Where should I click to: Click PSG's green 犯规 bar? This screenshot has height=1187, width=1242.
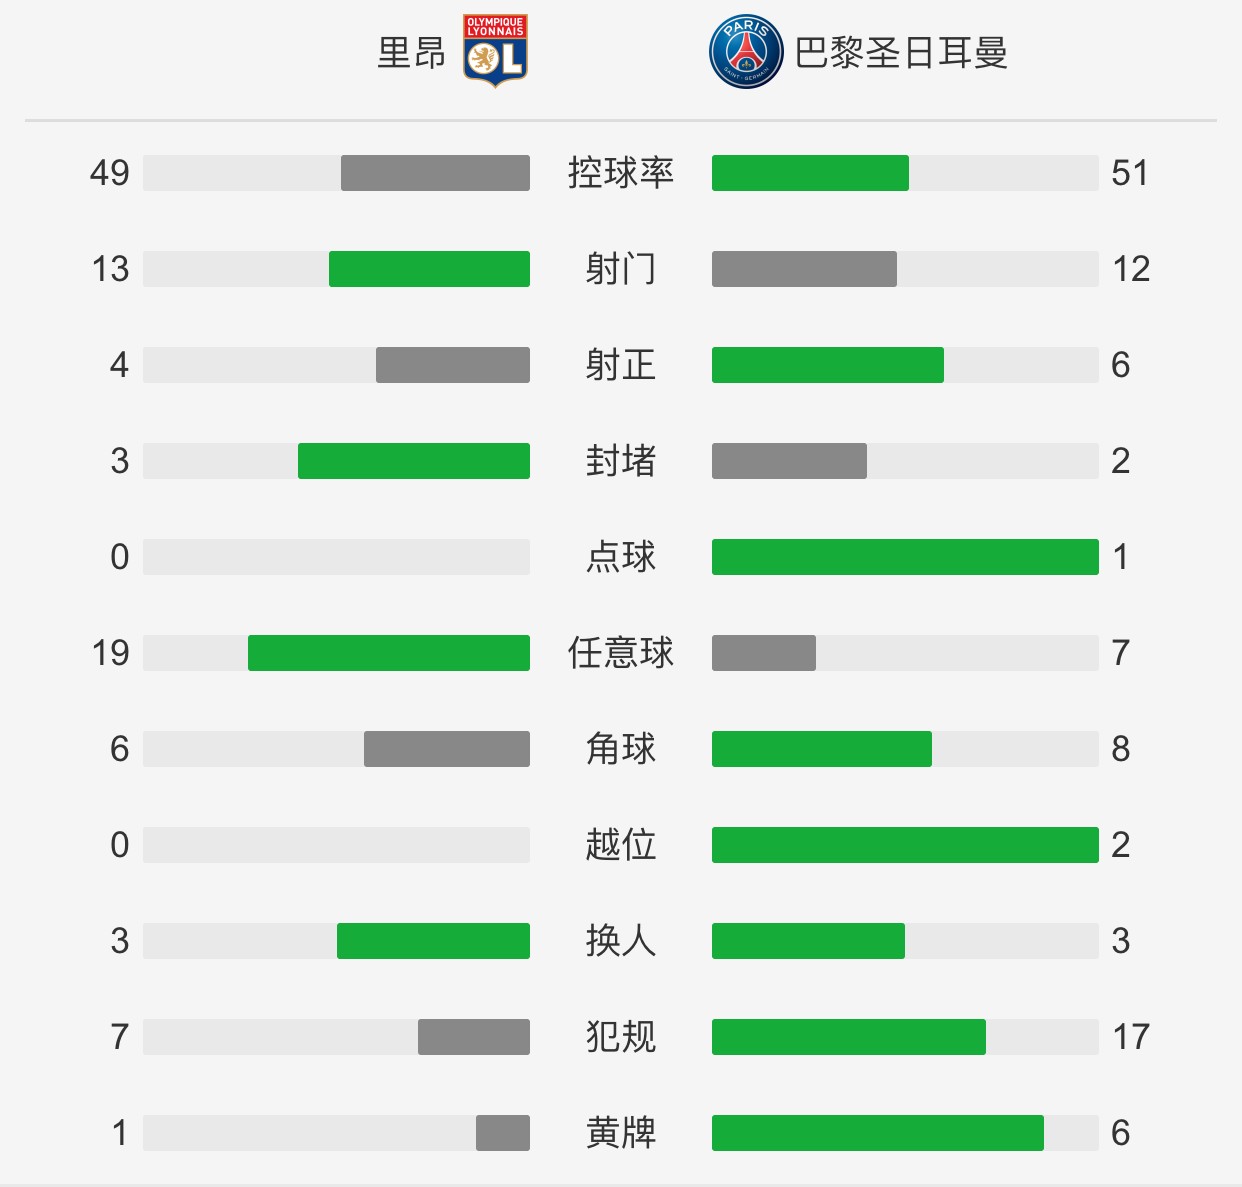pyautogui.click(x=849, y=1037)
